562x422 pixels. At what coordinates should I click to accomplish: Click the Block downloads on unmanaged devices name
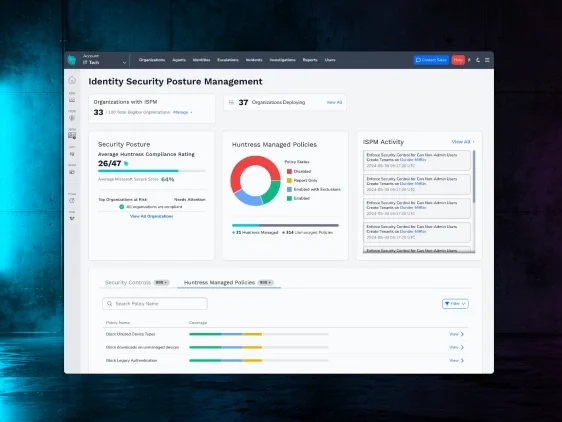click(x=142, y=347)
